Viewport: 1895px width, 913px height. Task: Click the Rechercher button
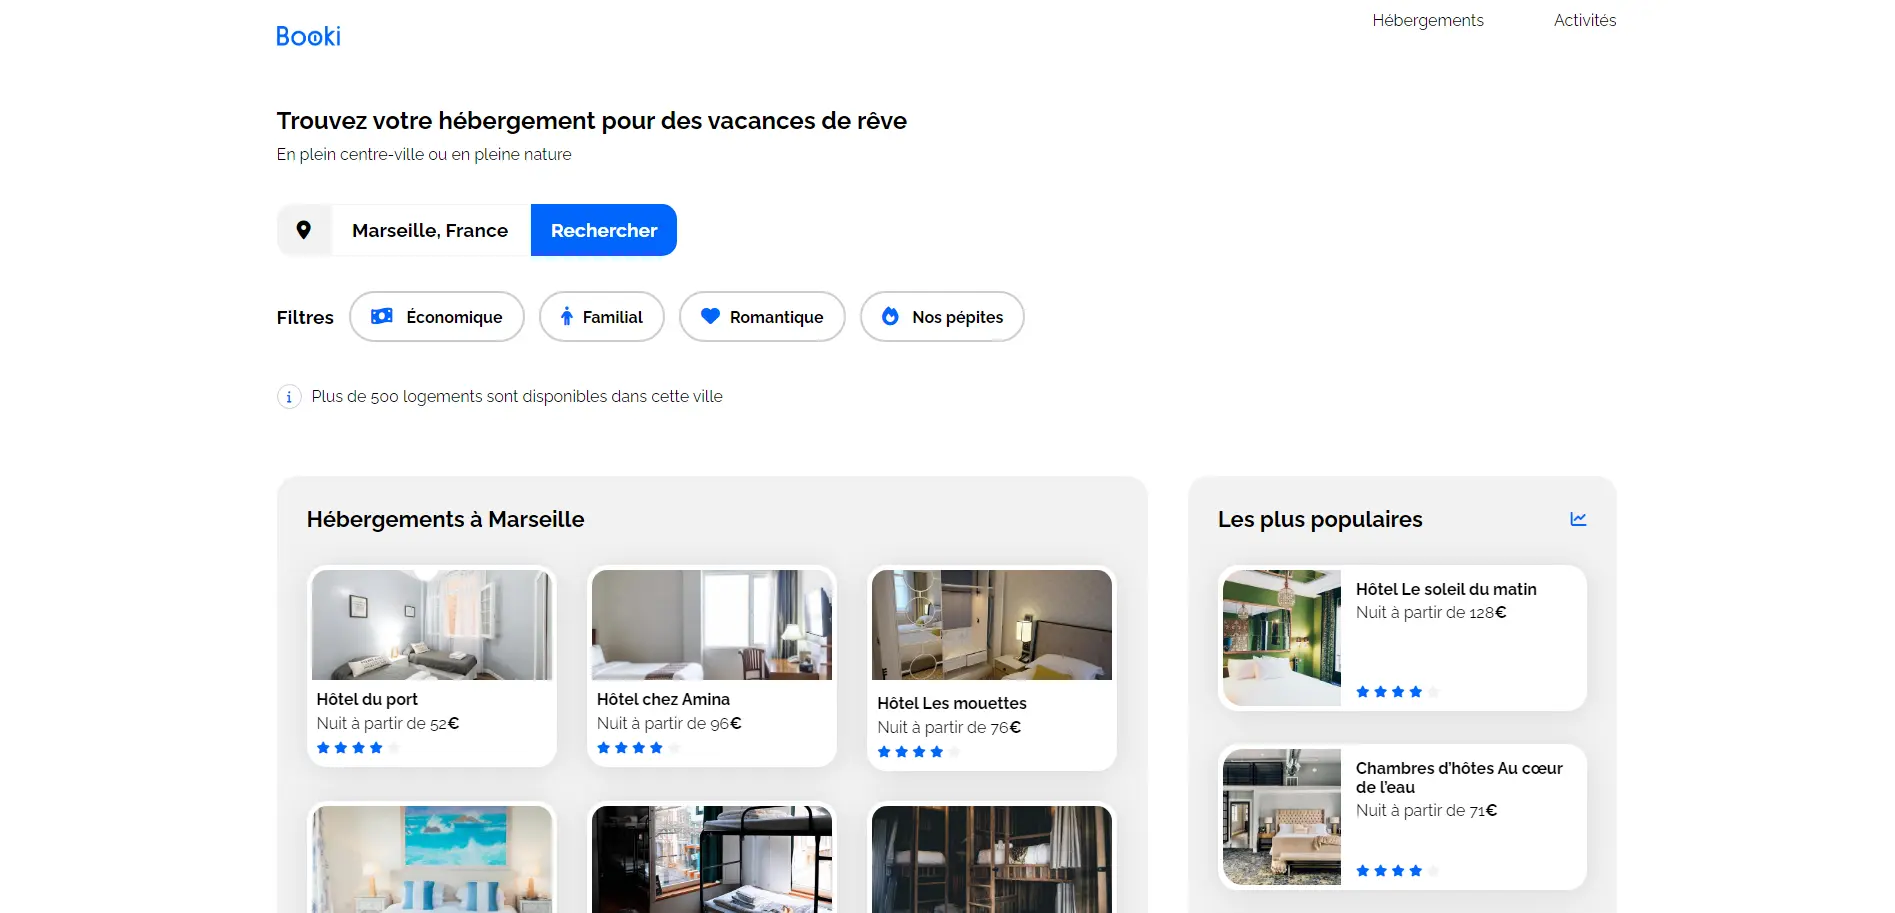point(604,230)
